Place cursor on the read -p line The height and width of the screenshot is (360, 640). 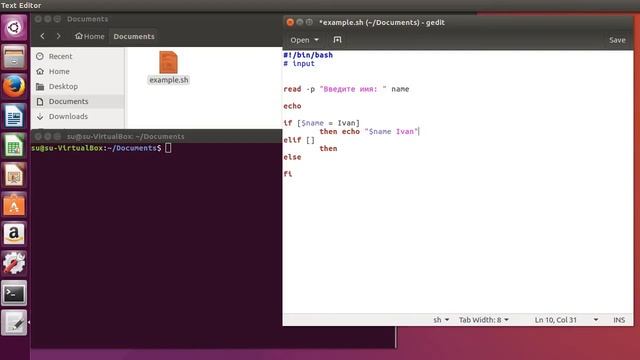(x=346, y=89)
